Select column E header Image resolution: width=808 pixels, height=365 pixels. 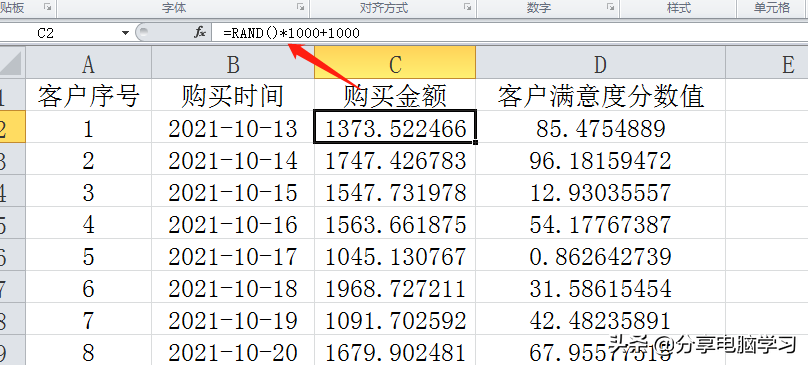click(767, 64)
